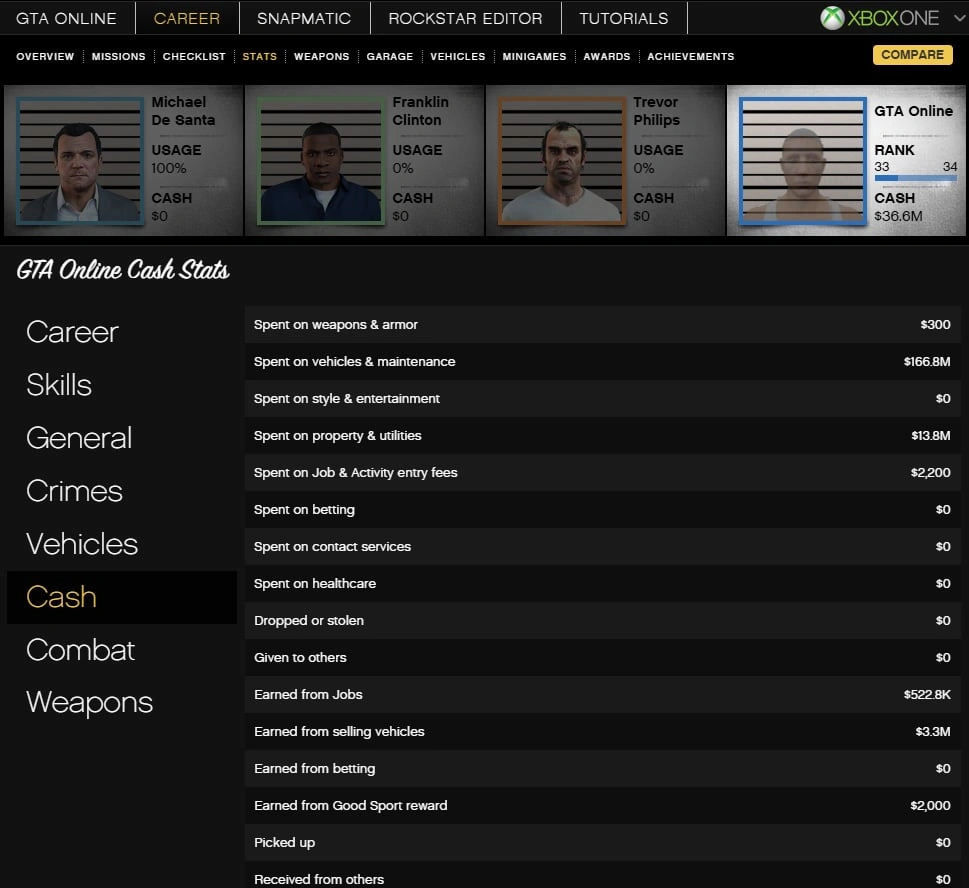The image size is (969, 888).
Task: Select Michael De Santa's mugshot
Action: point(80,160)
